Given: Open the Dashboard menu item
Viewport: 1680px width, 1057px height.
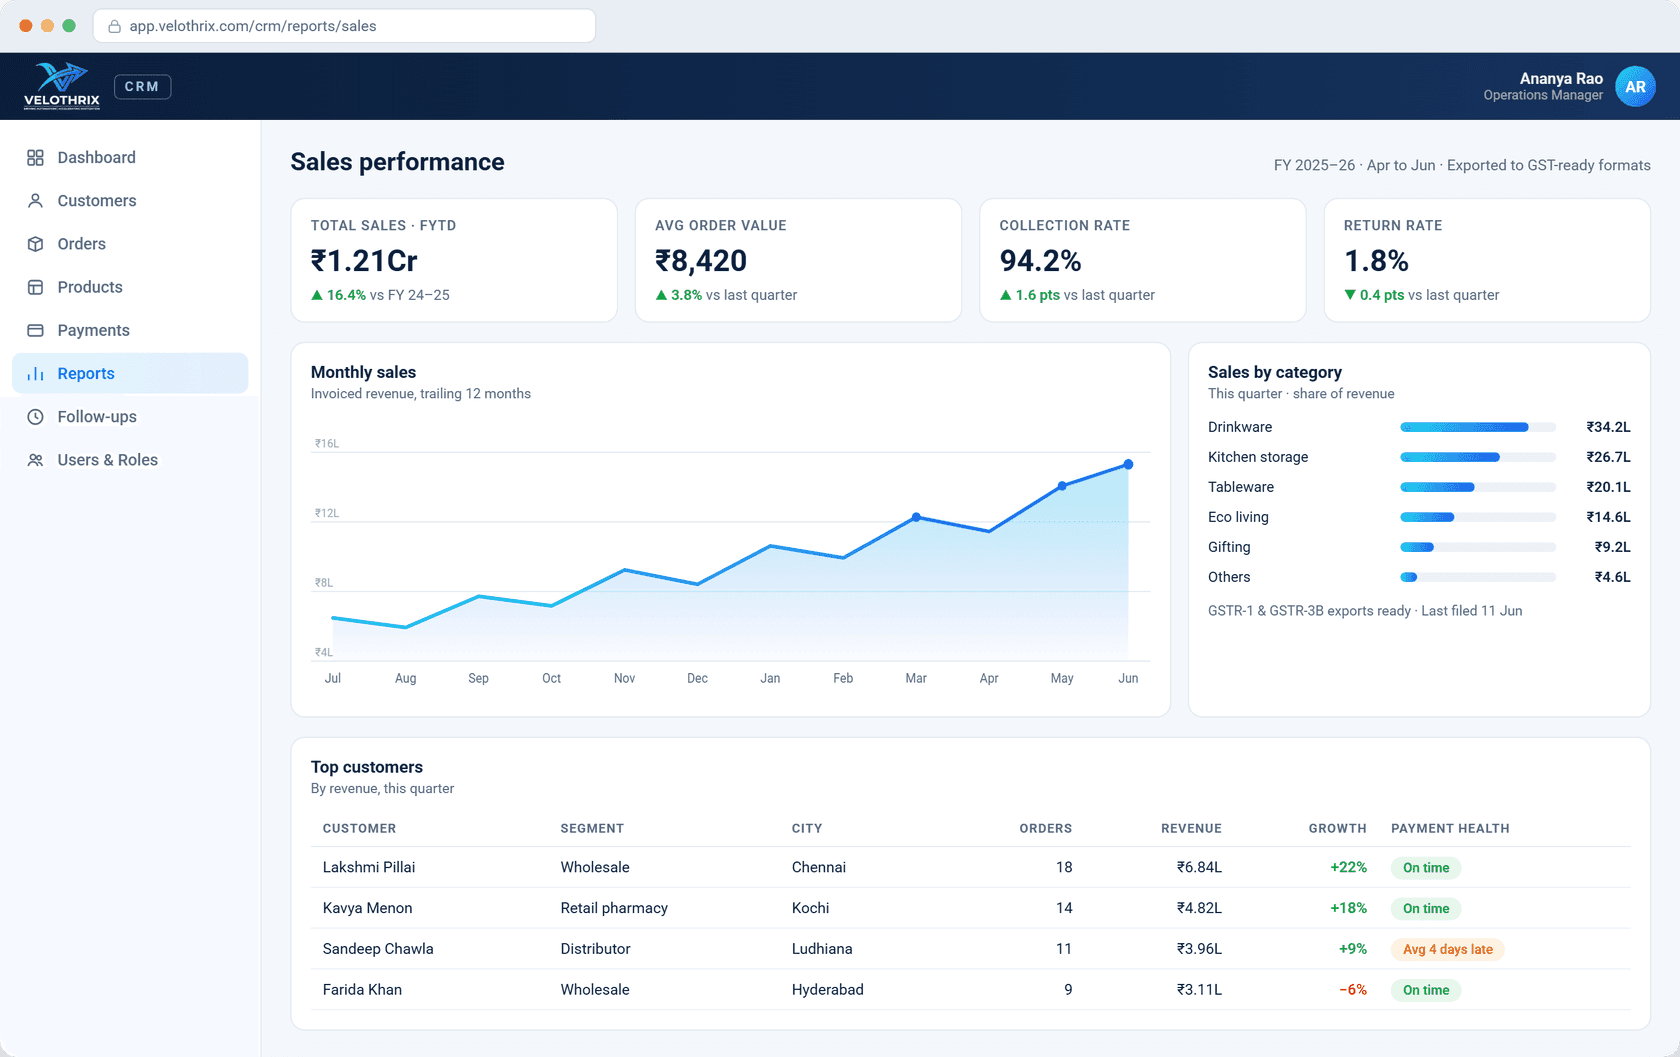Looking at the screenshot, I should (x=130, y=158).
